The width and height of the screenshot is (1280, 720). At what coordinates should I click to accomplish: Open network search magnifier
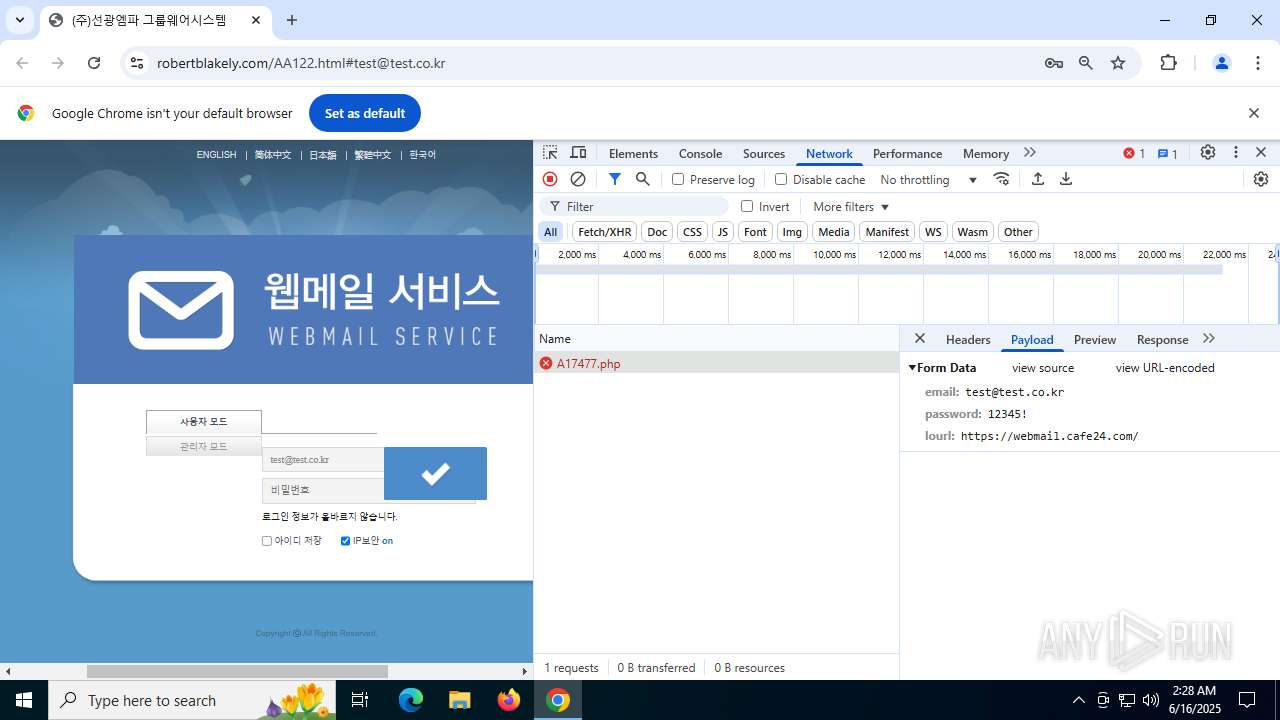643,179
